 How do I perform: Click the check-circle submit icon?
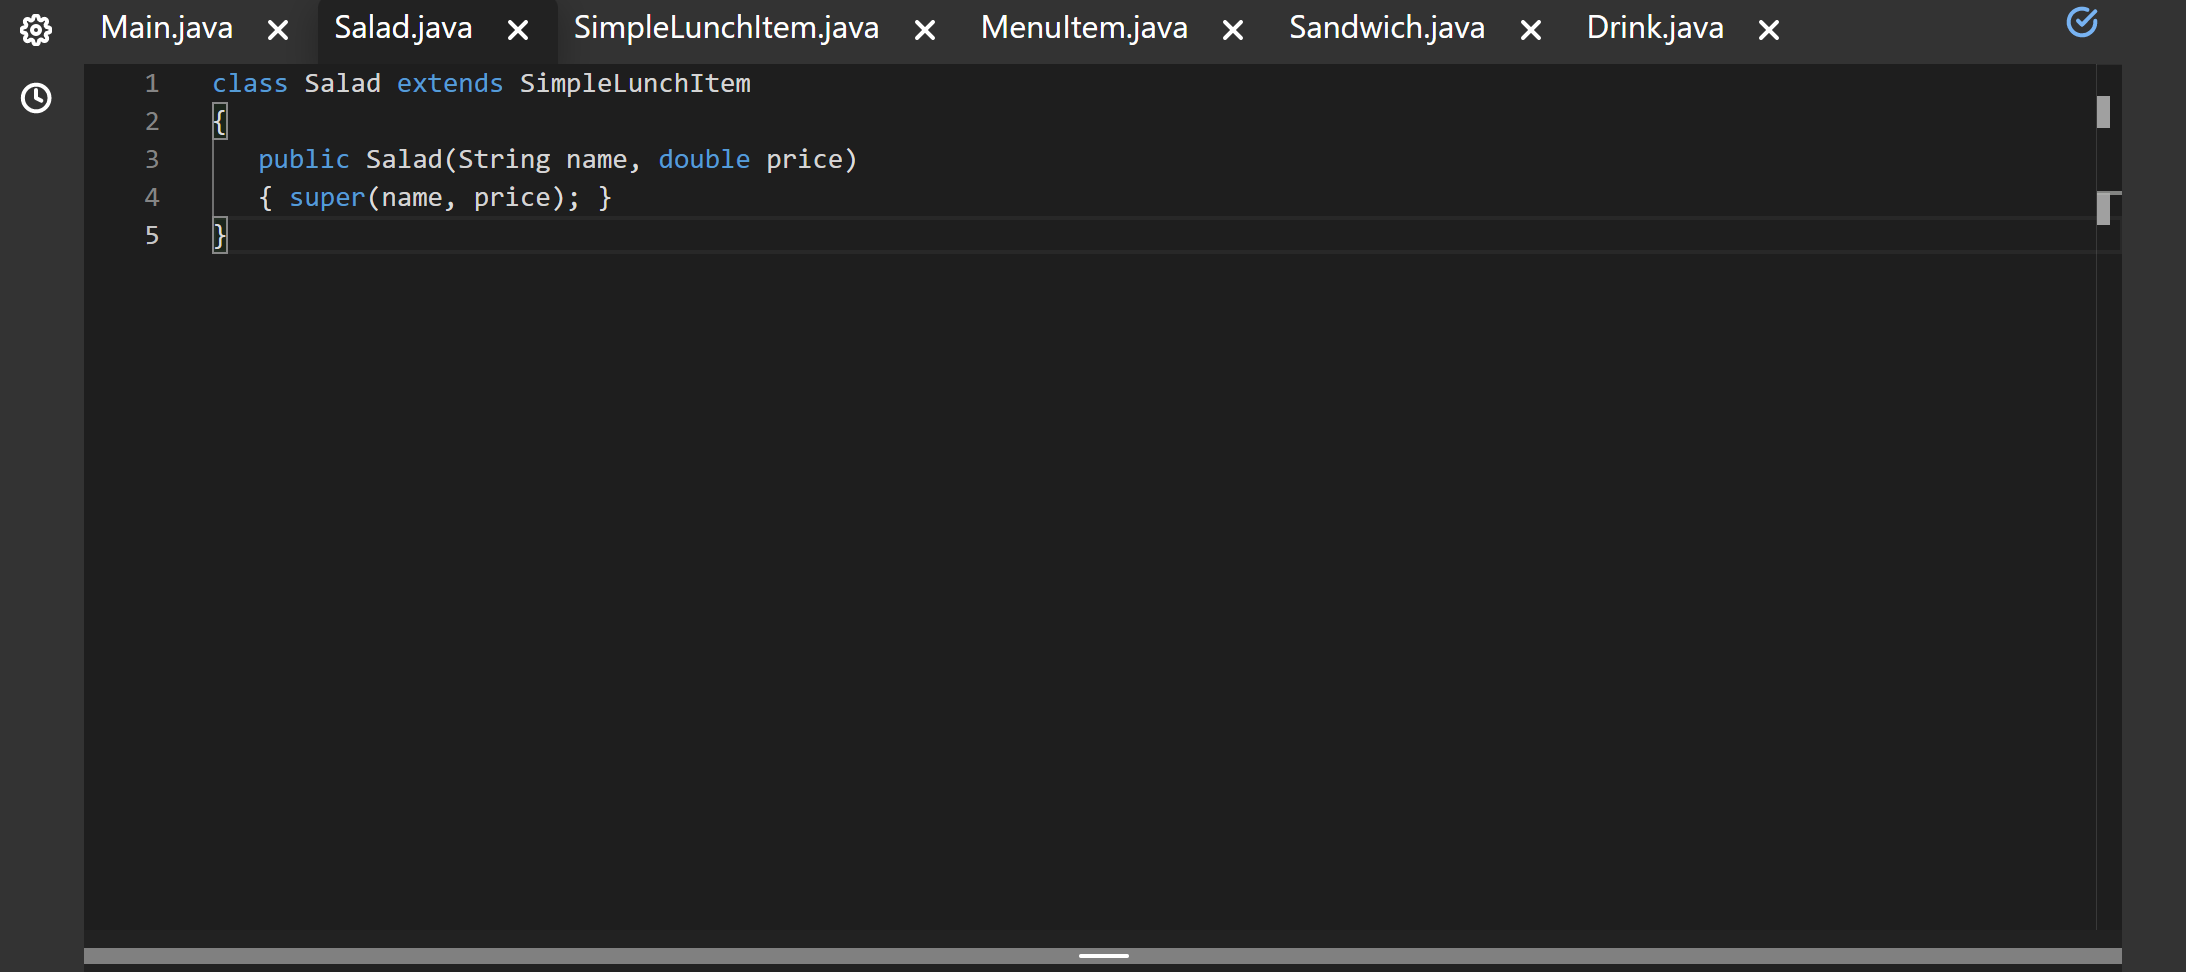2083,22
